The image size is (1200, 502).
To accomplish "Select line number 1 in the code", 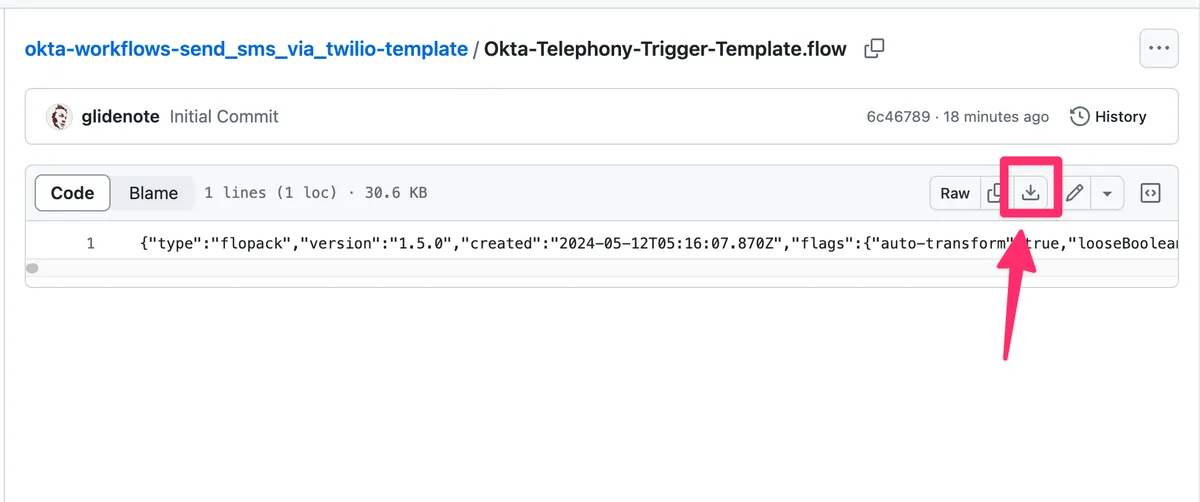I will click(x=90, y=243).
